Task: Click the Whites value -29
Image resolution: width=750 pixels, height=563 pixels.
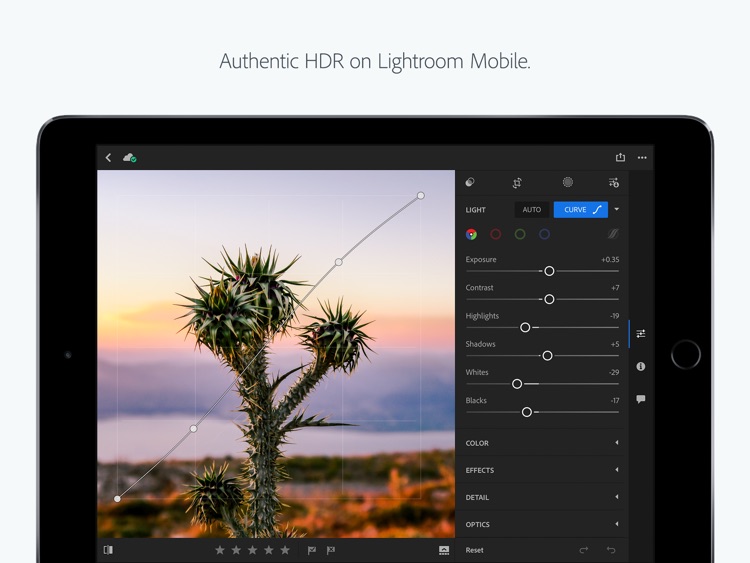Action: point(614,372)
